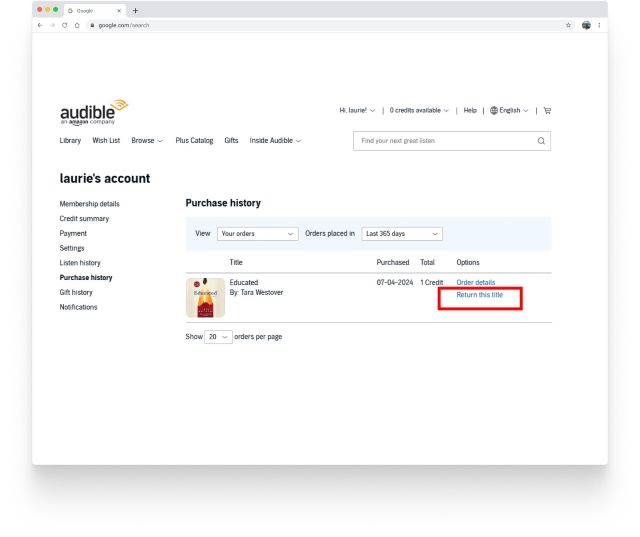Expand the 'Last 365 days' dropdown

(403, 233)
